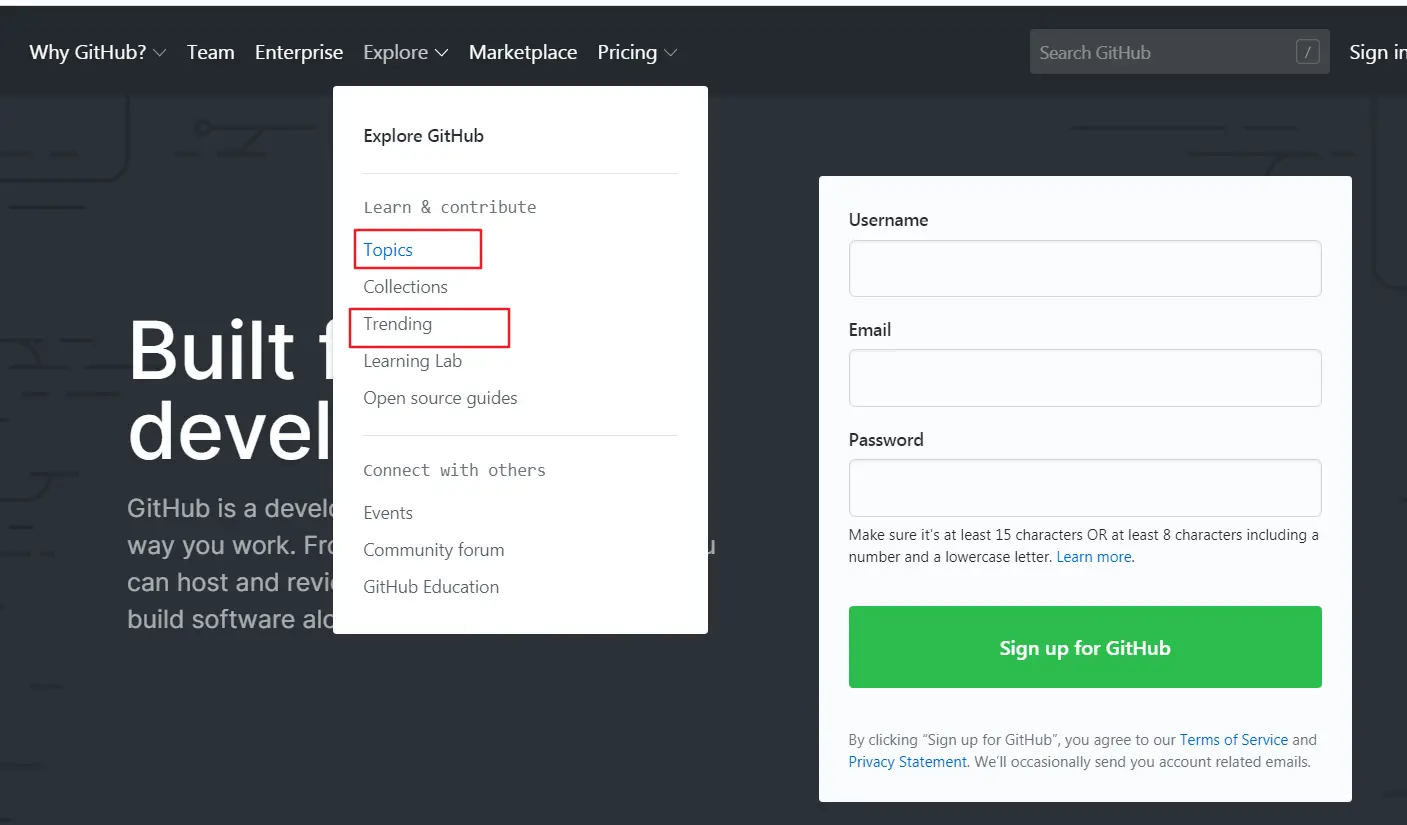The height and width of the screenshot is (825, 1407).
Task: Select Topics in the Explore menu
Action: 388,250
